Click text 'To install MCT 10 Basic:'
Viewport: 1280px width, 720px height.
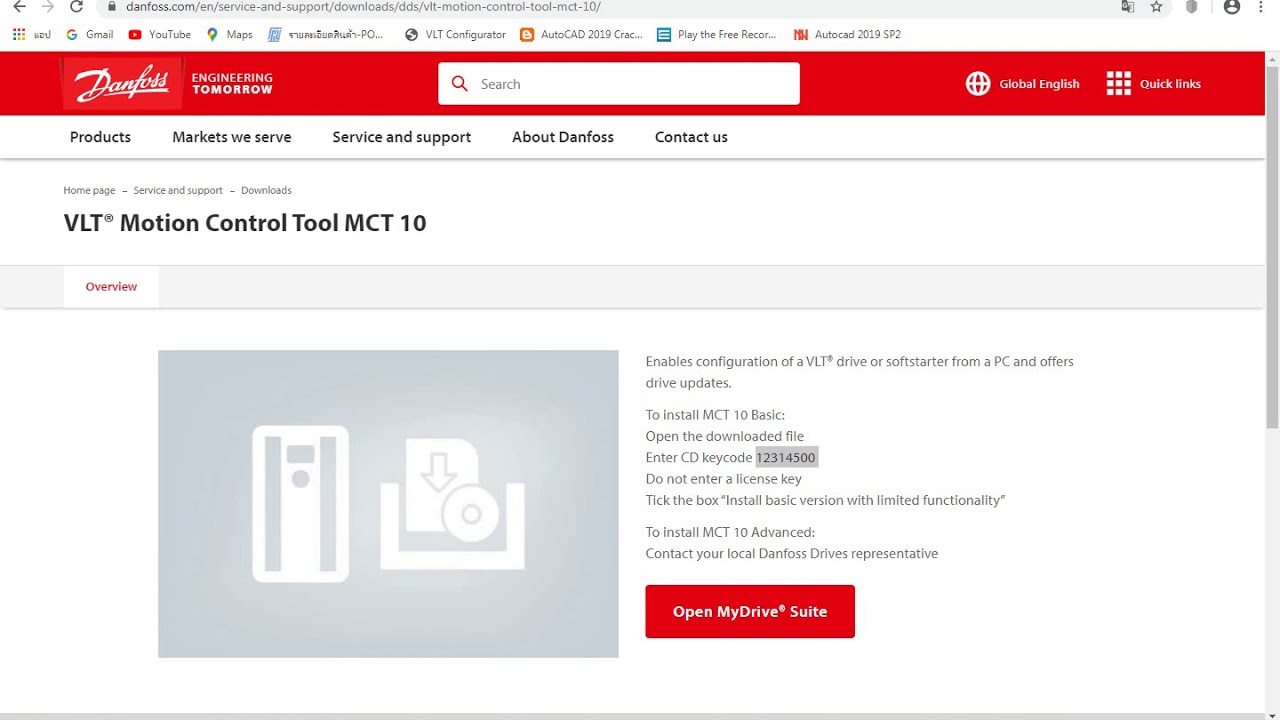[x=715, y=415]
